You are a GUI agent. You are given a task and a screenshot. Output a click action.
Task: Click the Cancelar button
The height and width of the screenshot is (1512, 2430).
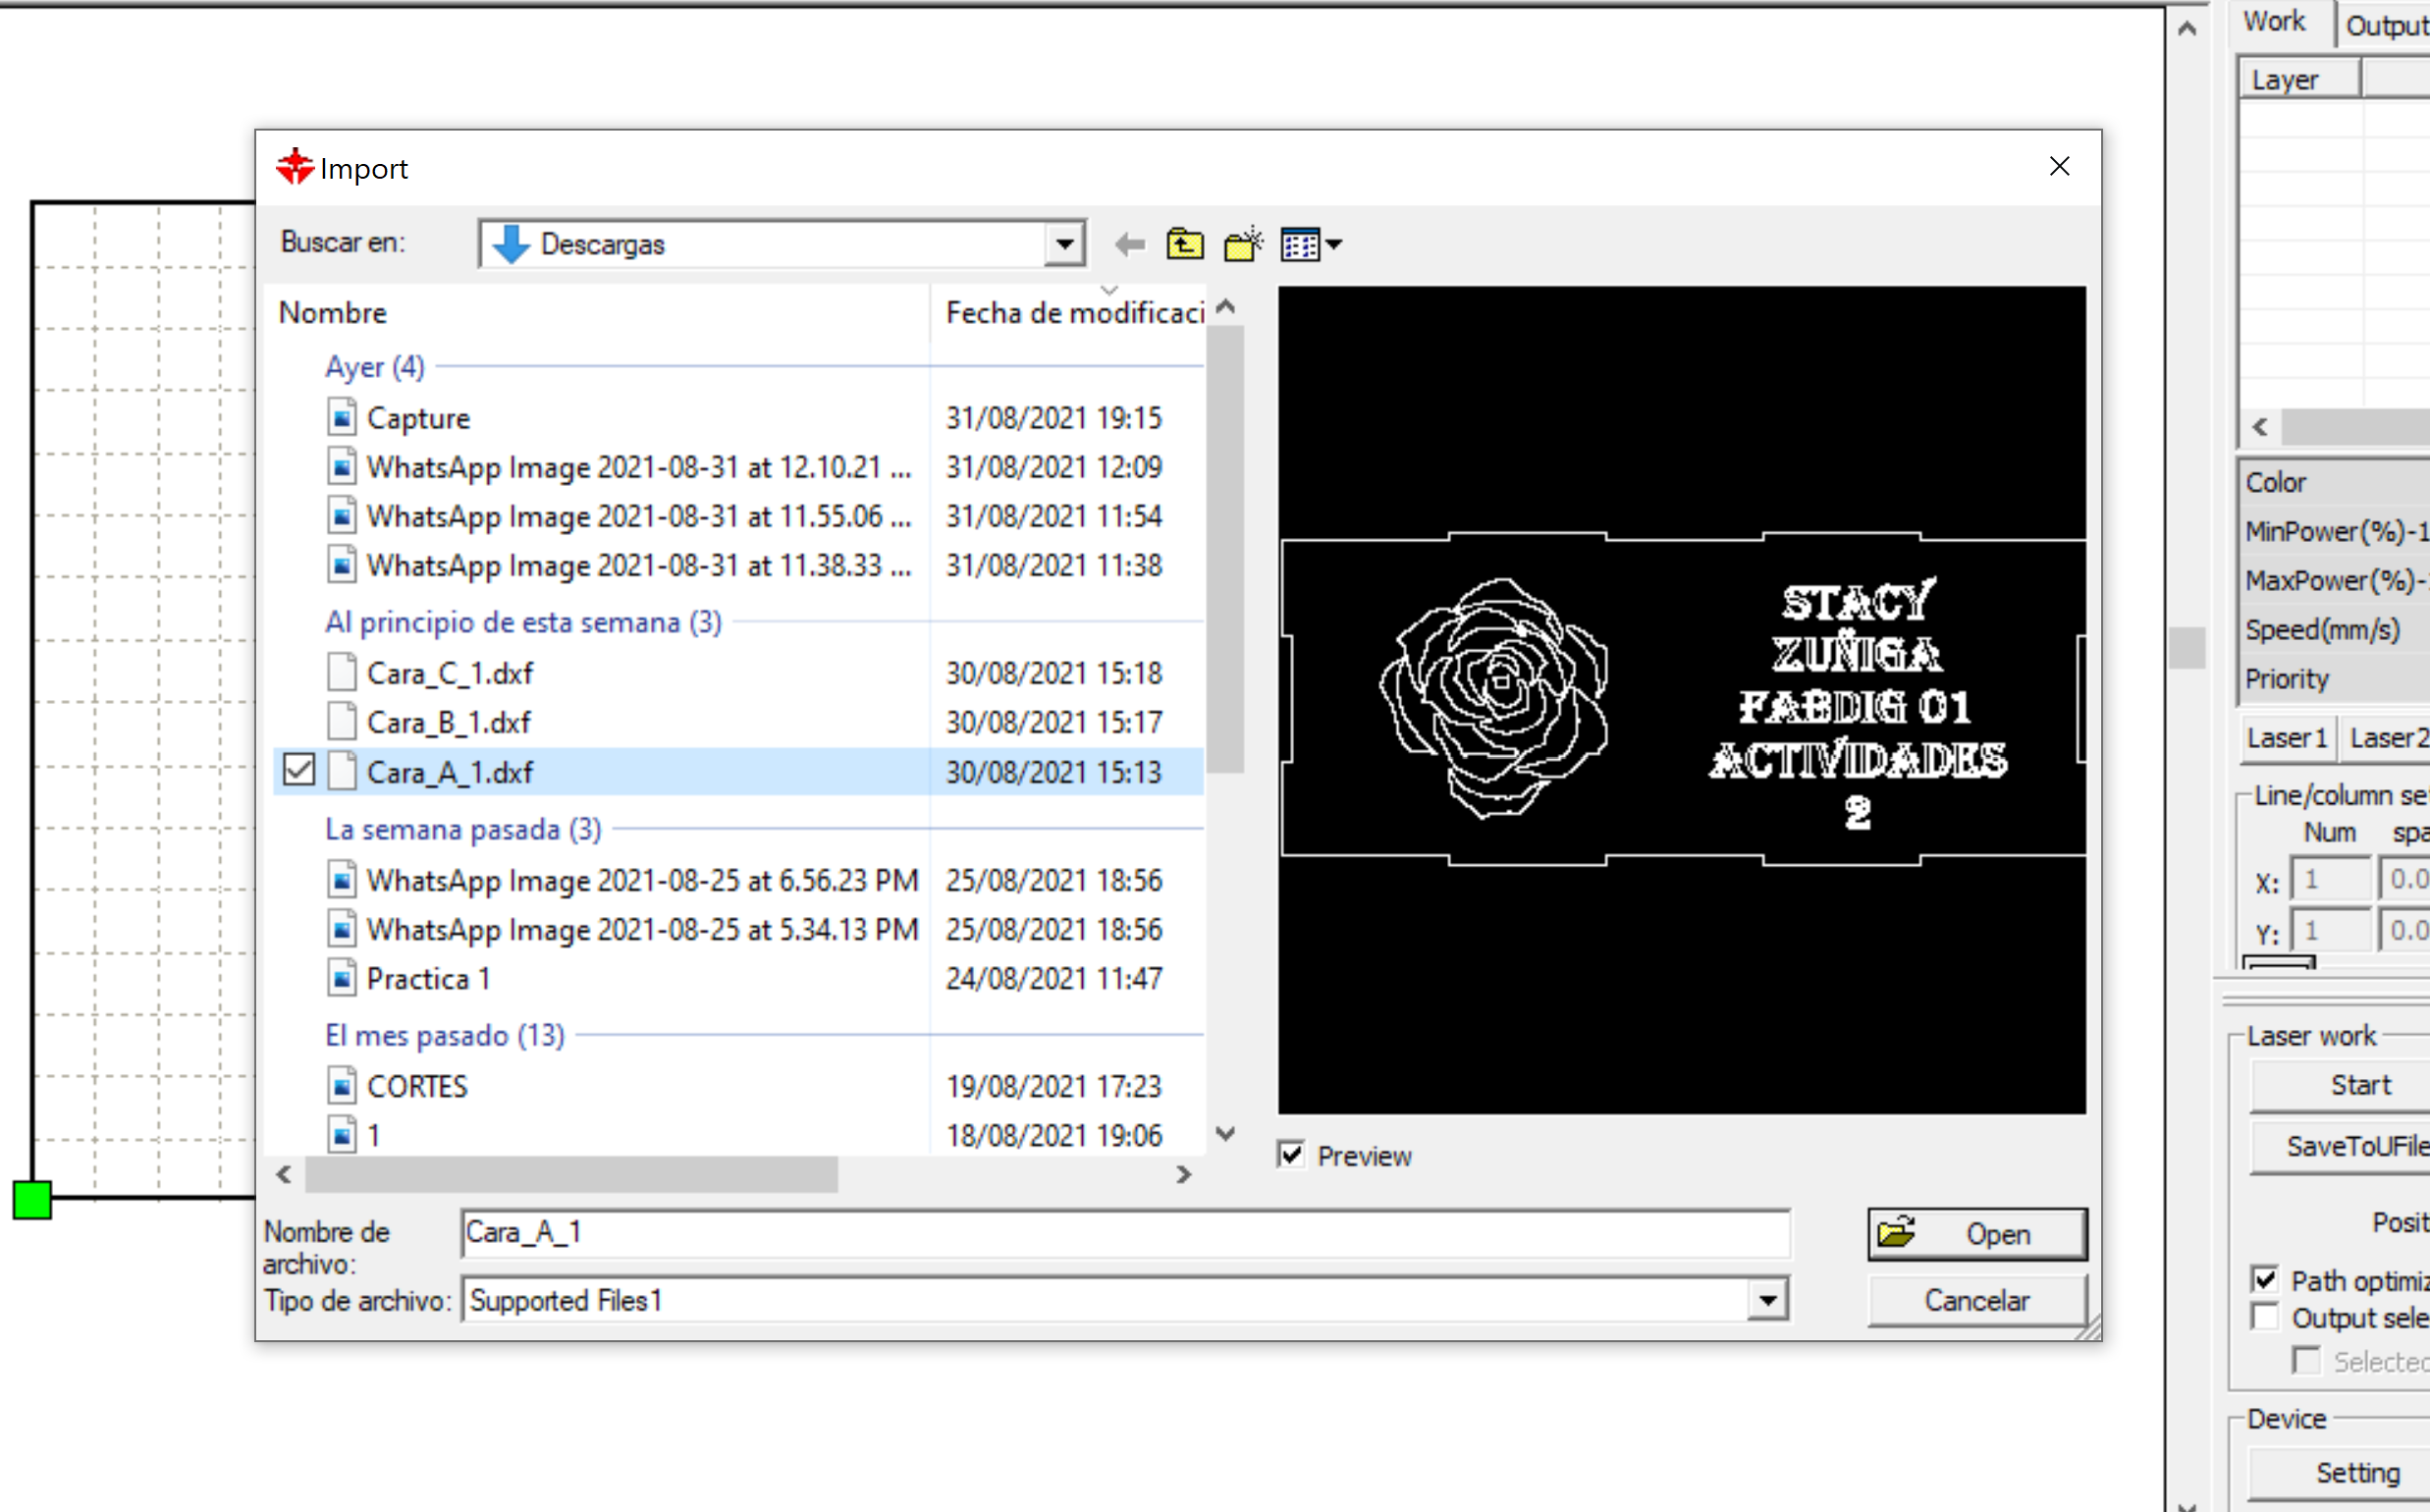[x=1976, y=1300]
